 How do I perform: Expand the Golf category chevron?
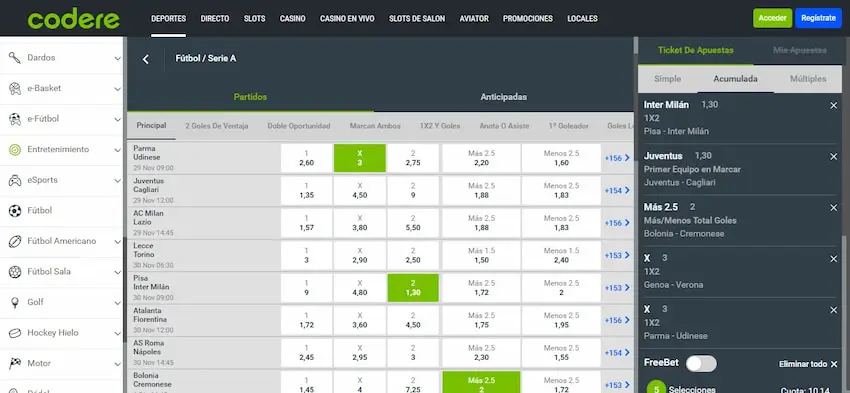tap(118, 302)
